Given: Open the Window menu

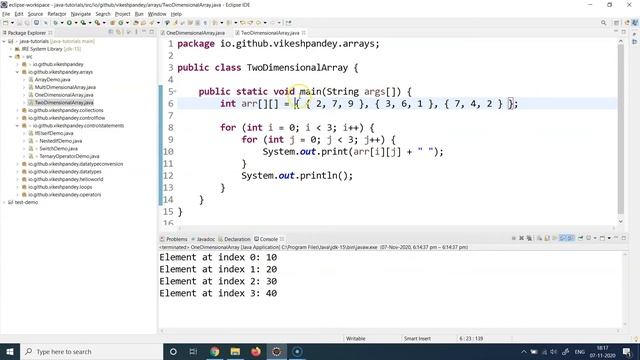Looking at the screenshot, I should point(157,14).
